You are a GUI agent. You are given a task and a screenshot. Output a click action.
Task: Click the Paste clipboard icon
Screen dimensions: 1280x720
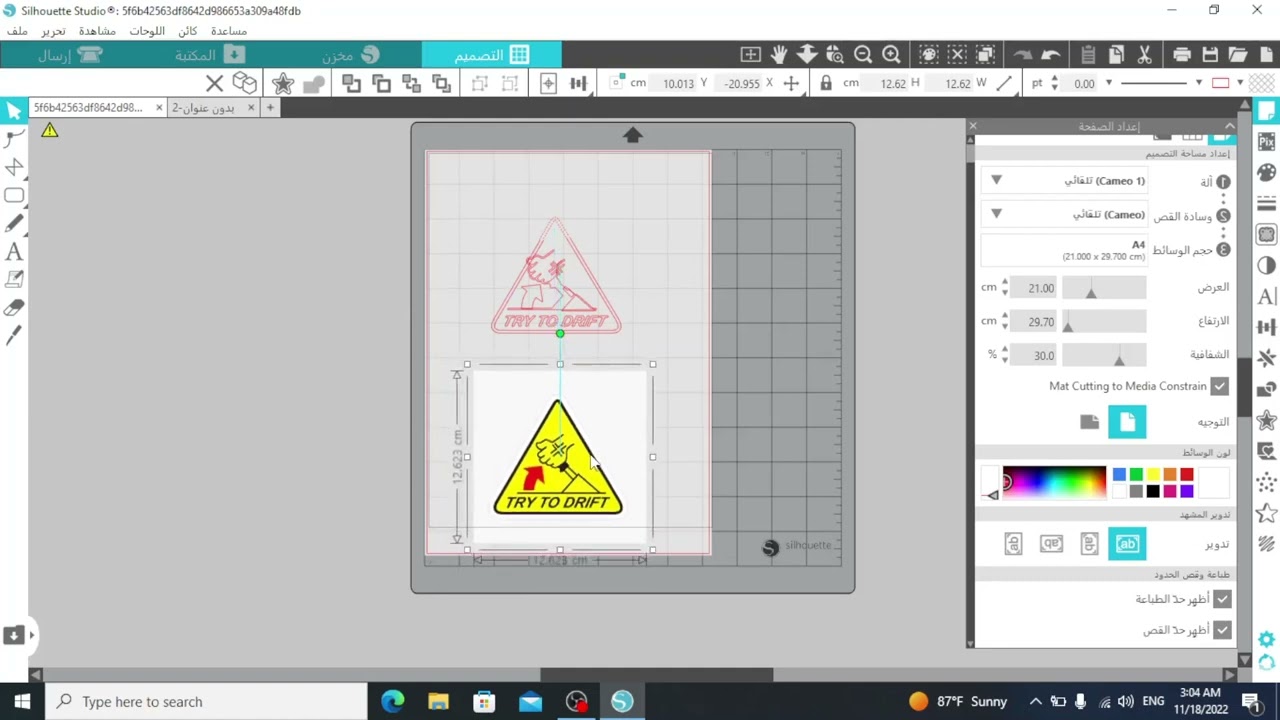click(x=1088, y=55)
